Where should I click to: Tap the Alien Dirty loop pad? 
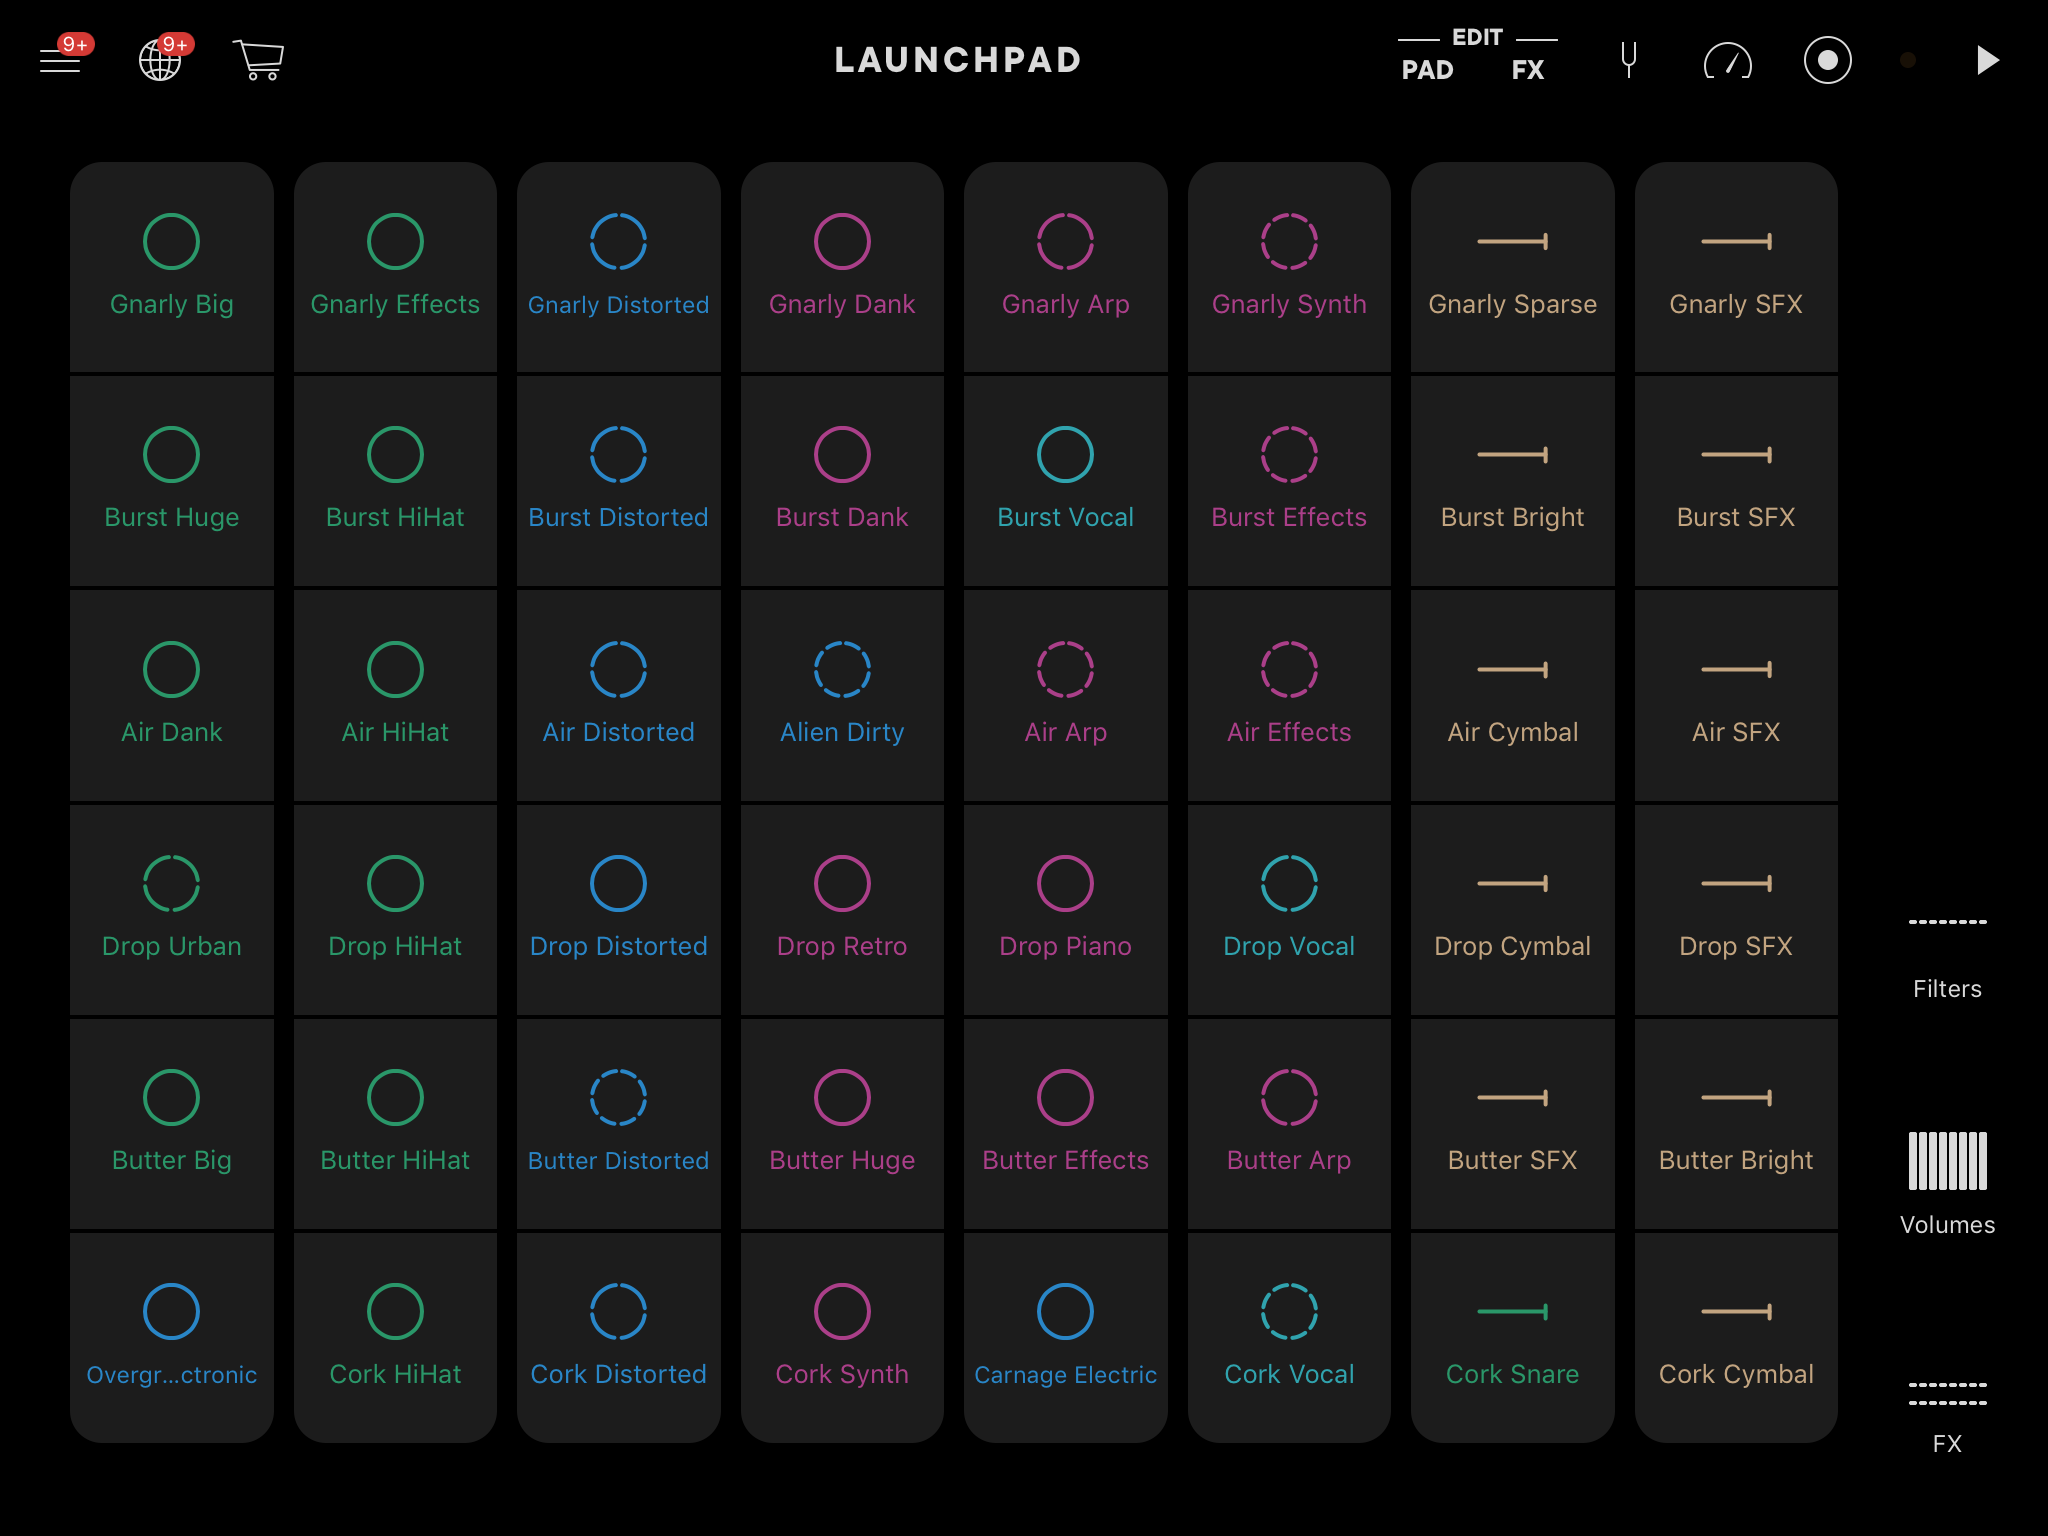click(842, 695)
